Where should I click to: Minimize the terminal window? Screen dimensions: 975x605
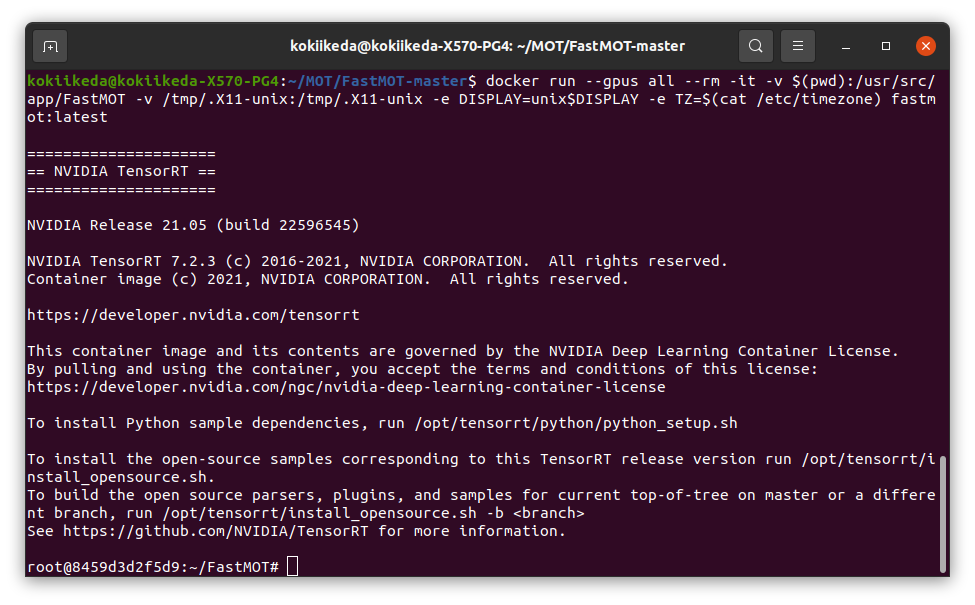845,46
